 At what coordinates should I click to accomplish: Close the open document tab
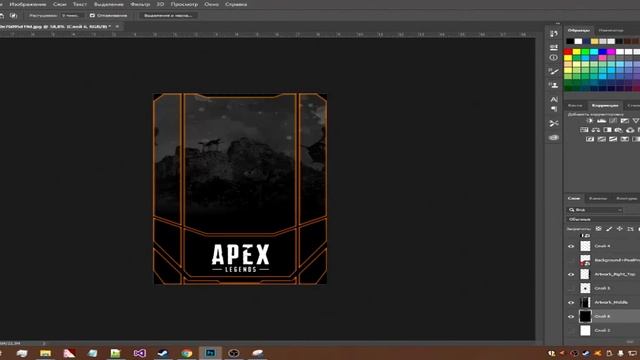pyautogui.click(x=117, y=27)
